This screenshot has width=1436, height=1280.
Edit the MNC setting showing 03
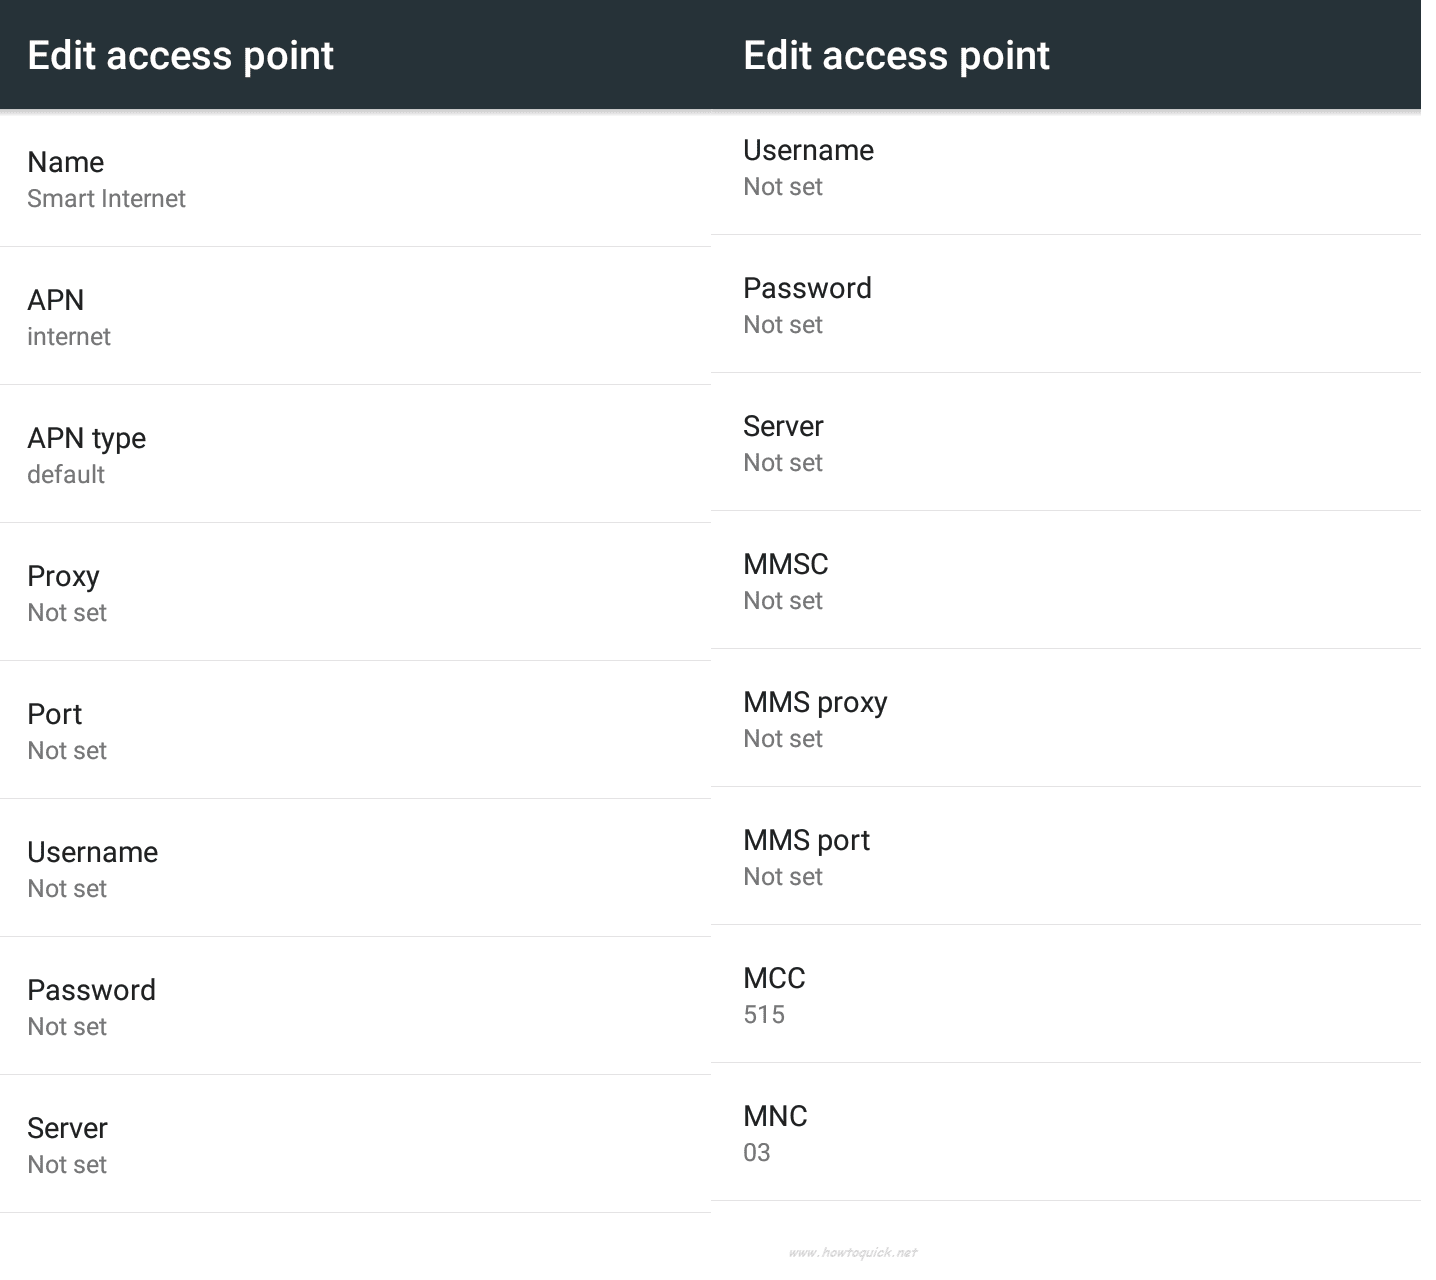coord(1066,1133)
